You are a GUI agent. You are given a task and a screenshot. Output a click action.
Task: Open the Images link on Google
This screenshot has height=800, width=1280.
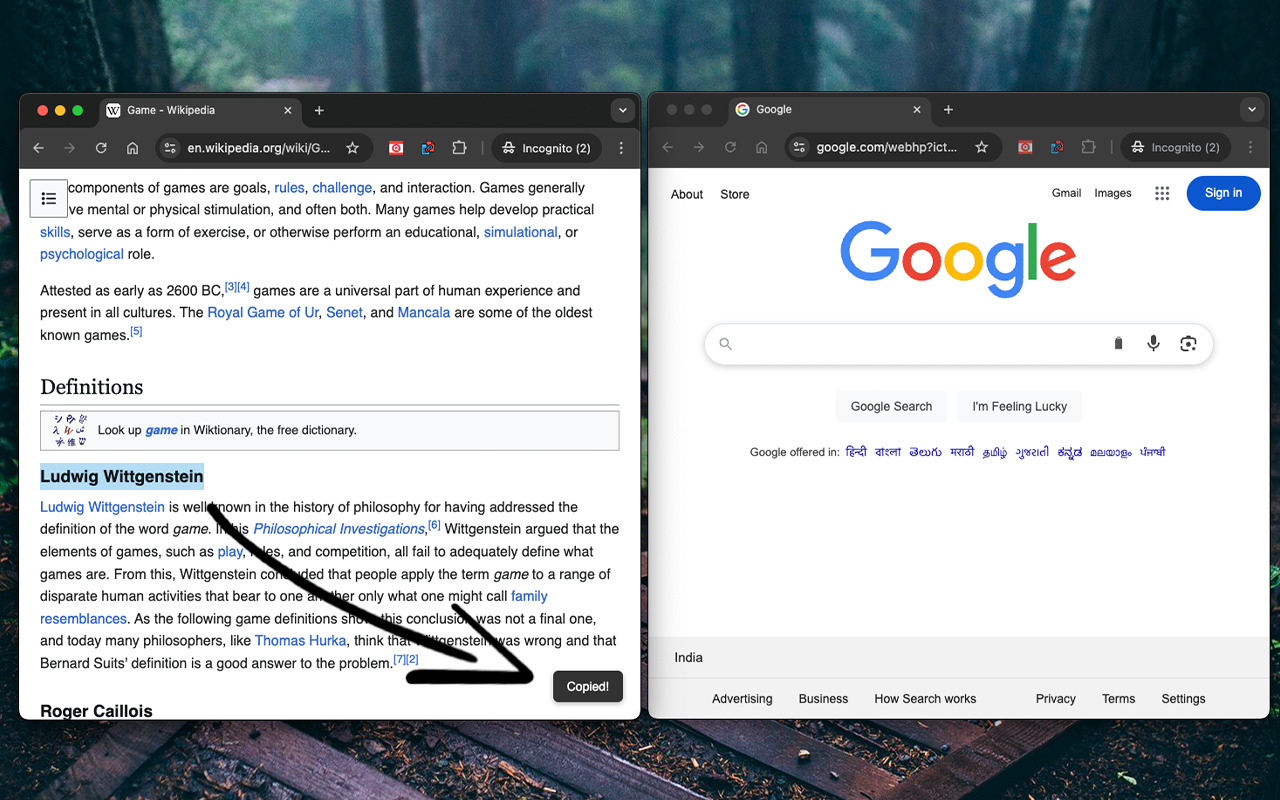pyautogui.click(x=1113, y=193)
